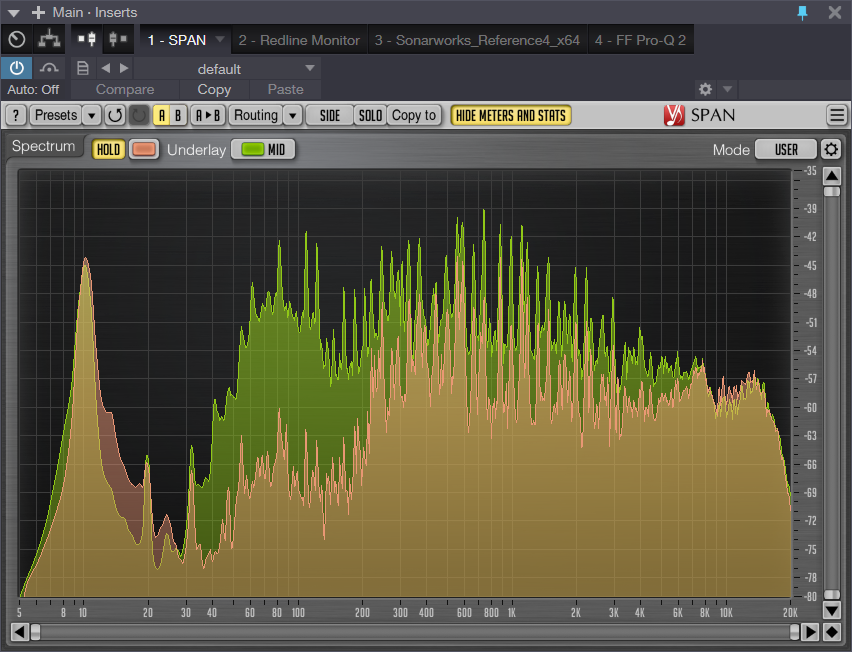Switch to the 2 - Redline Monitor tab
This screenshot has width=852, height=652.
click(x=299, y=40)
